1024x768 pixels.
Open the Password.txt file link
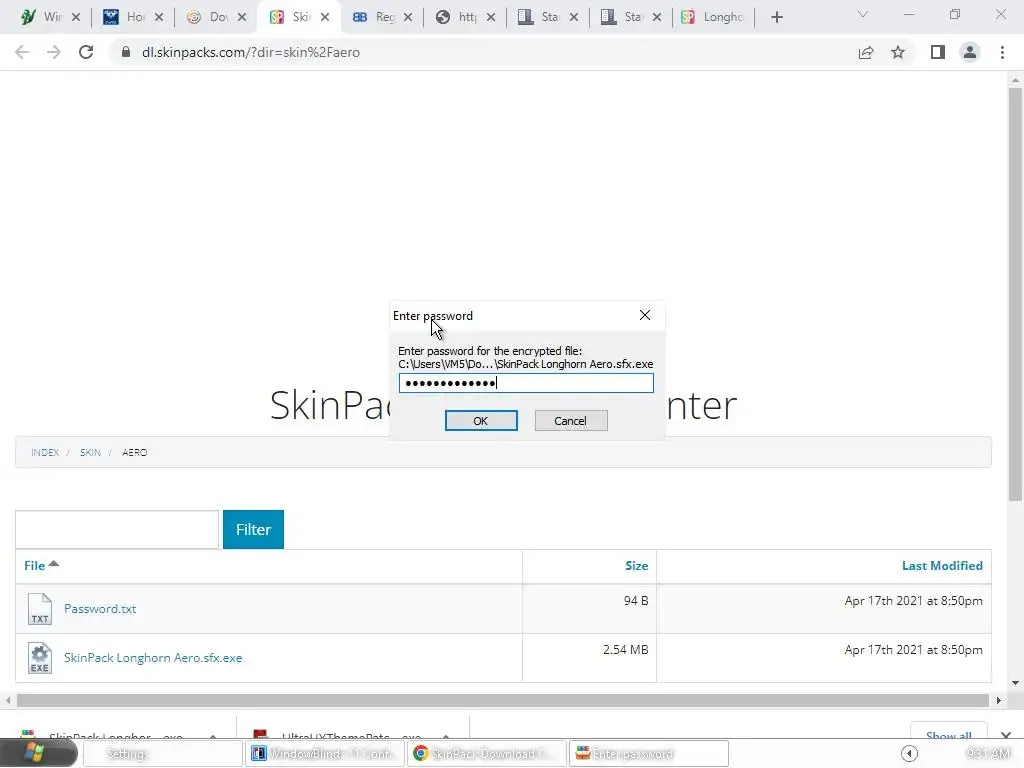click(x=100, y=609)
